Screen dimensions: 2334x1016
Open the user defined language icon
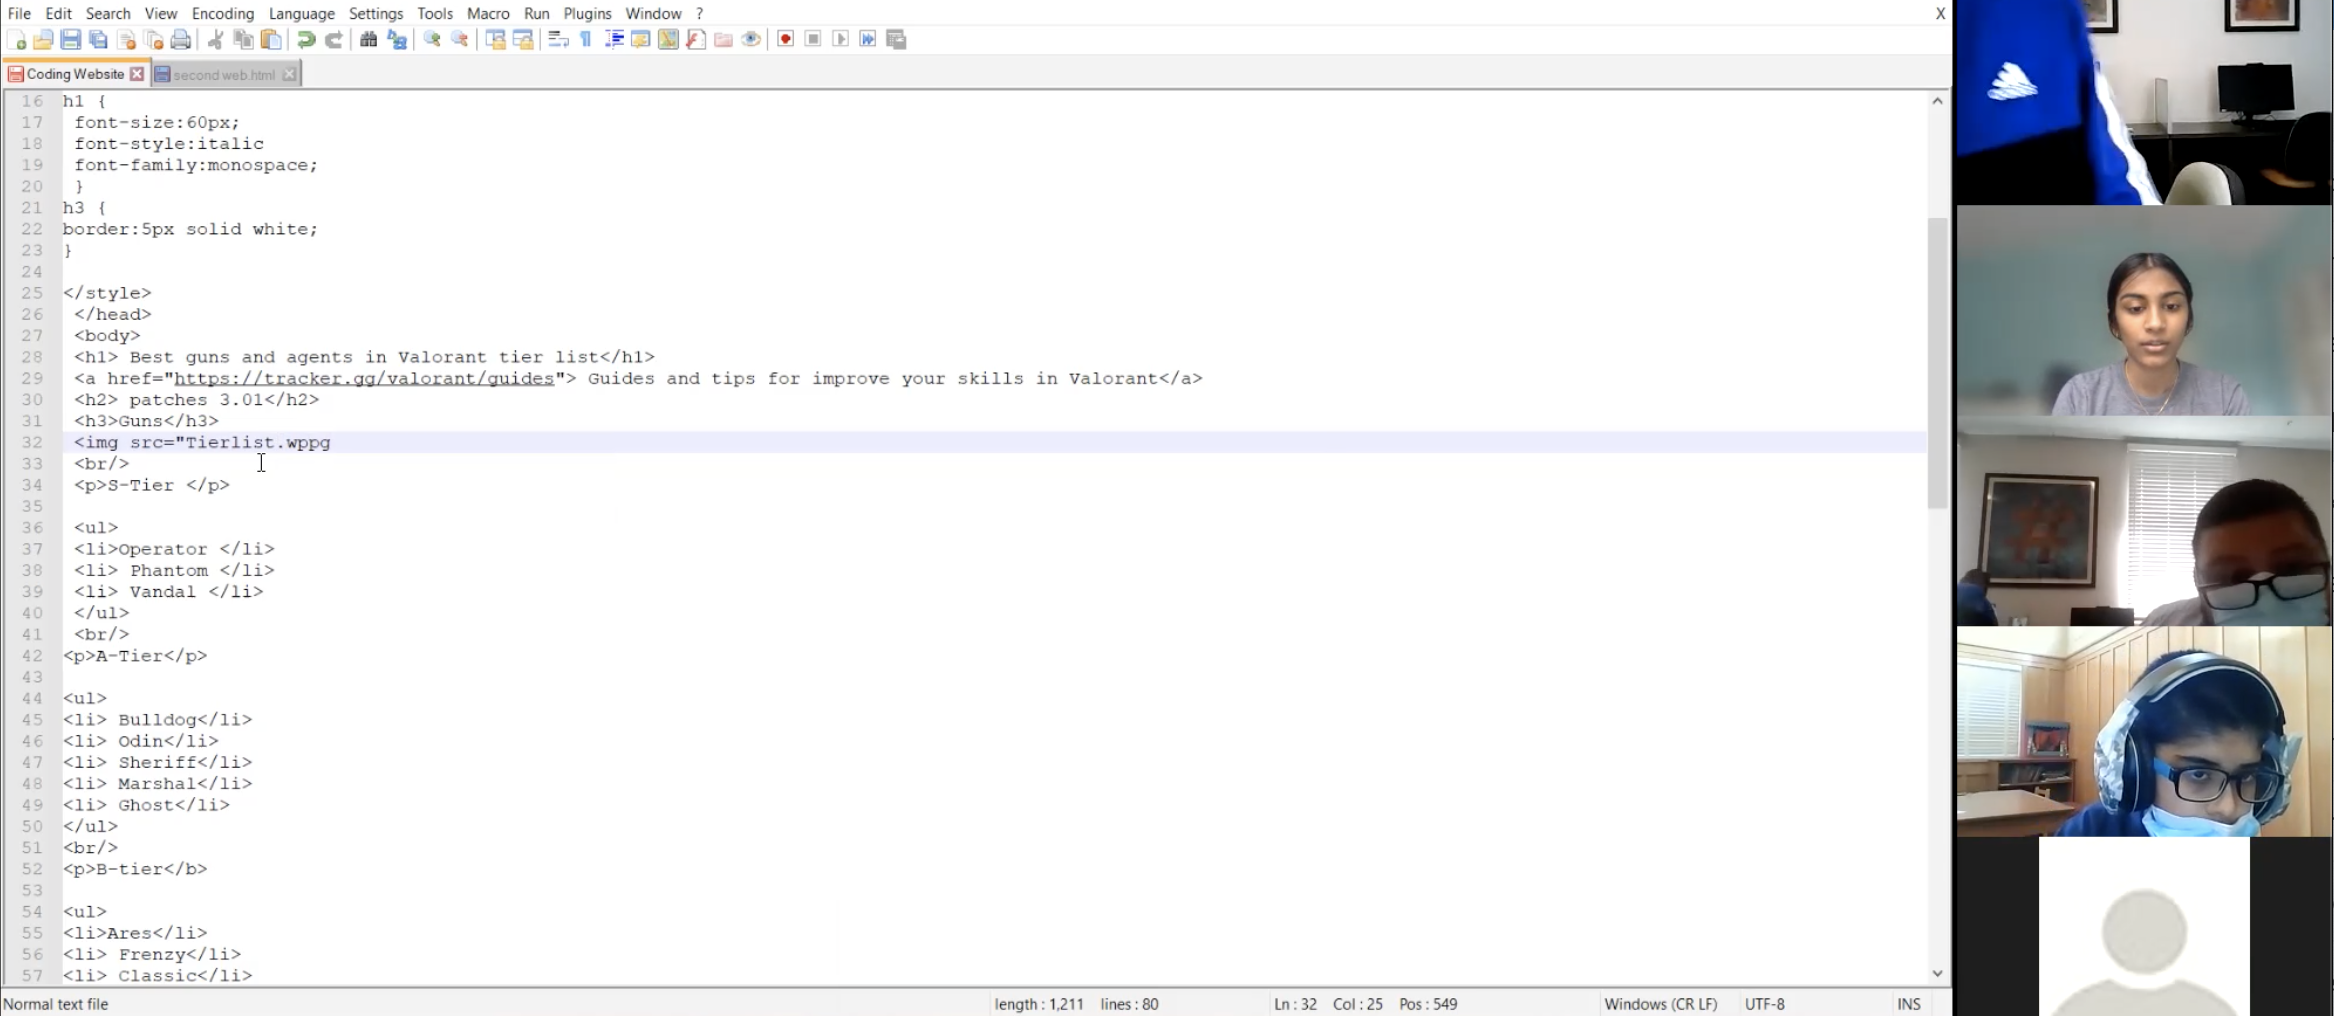(641, 39)
